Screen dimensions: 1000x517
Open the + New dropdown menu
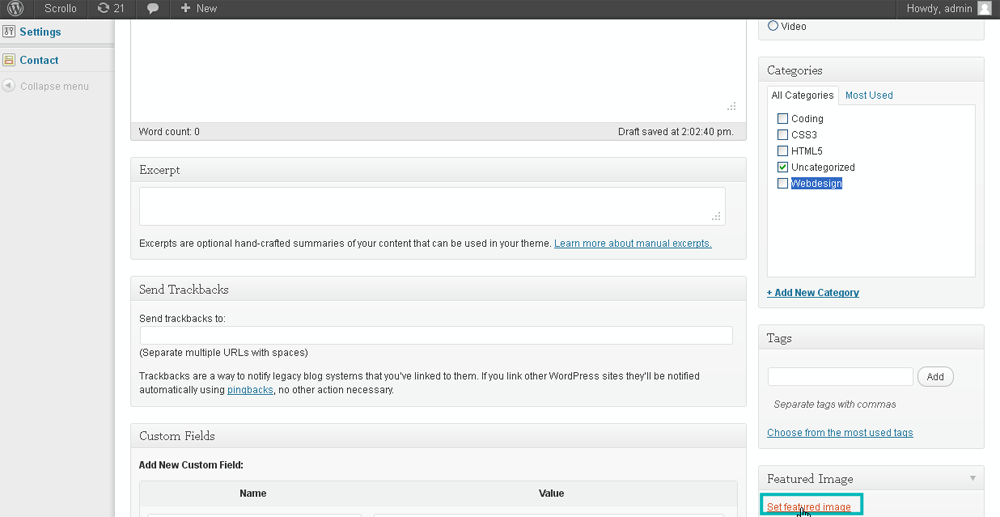(x=199, y=9)
